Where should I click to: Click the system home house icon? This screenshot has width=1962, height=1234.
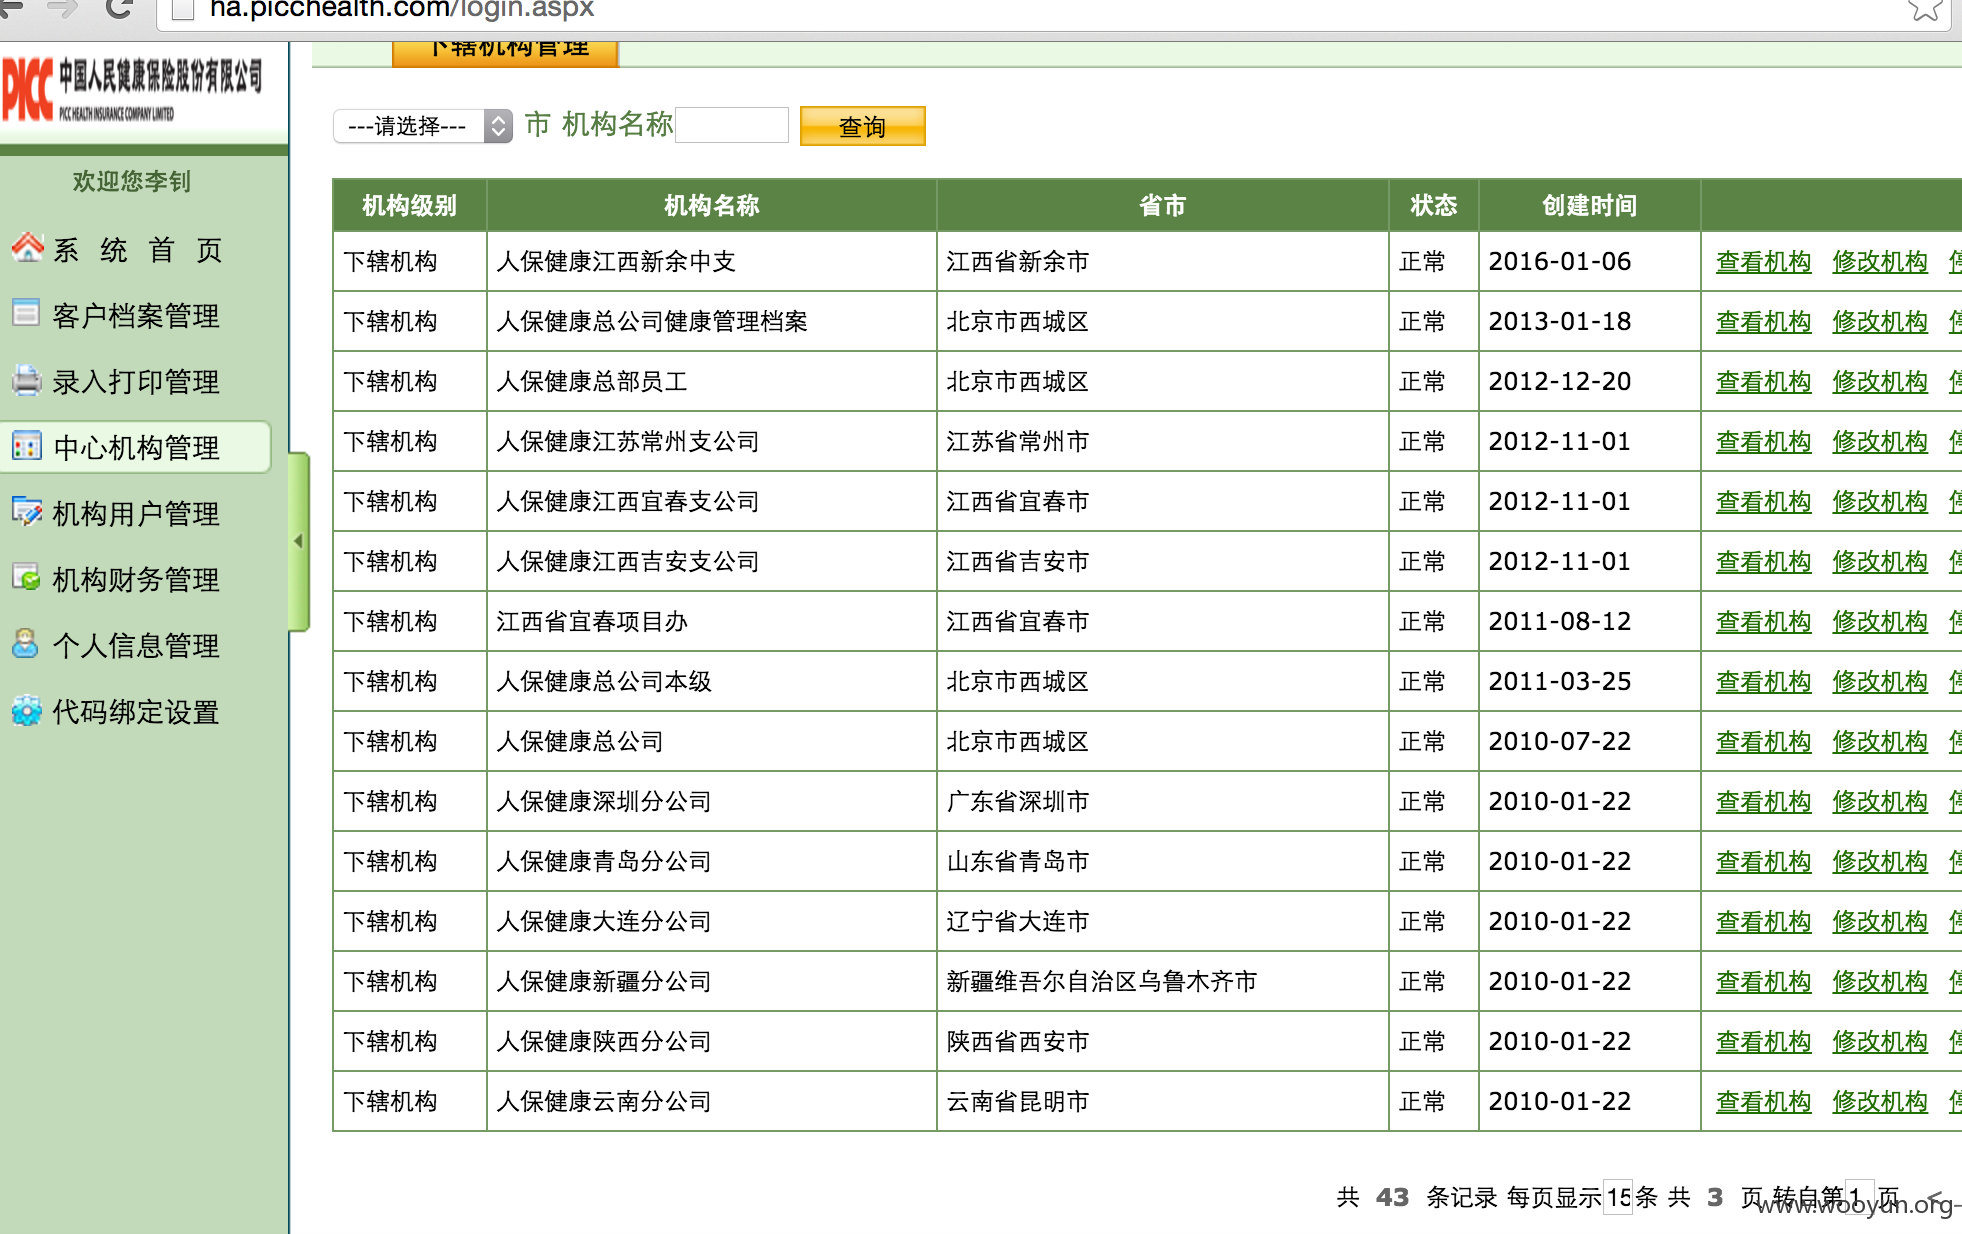(27, 247)
